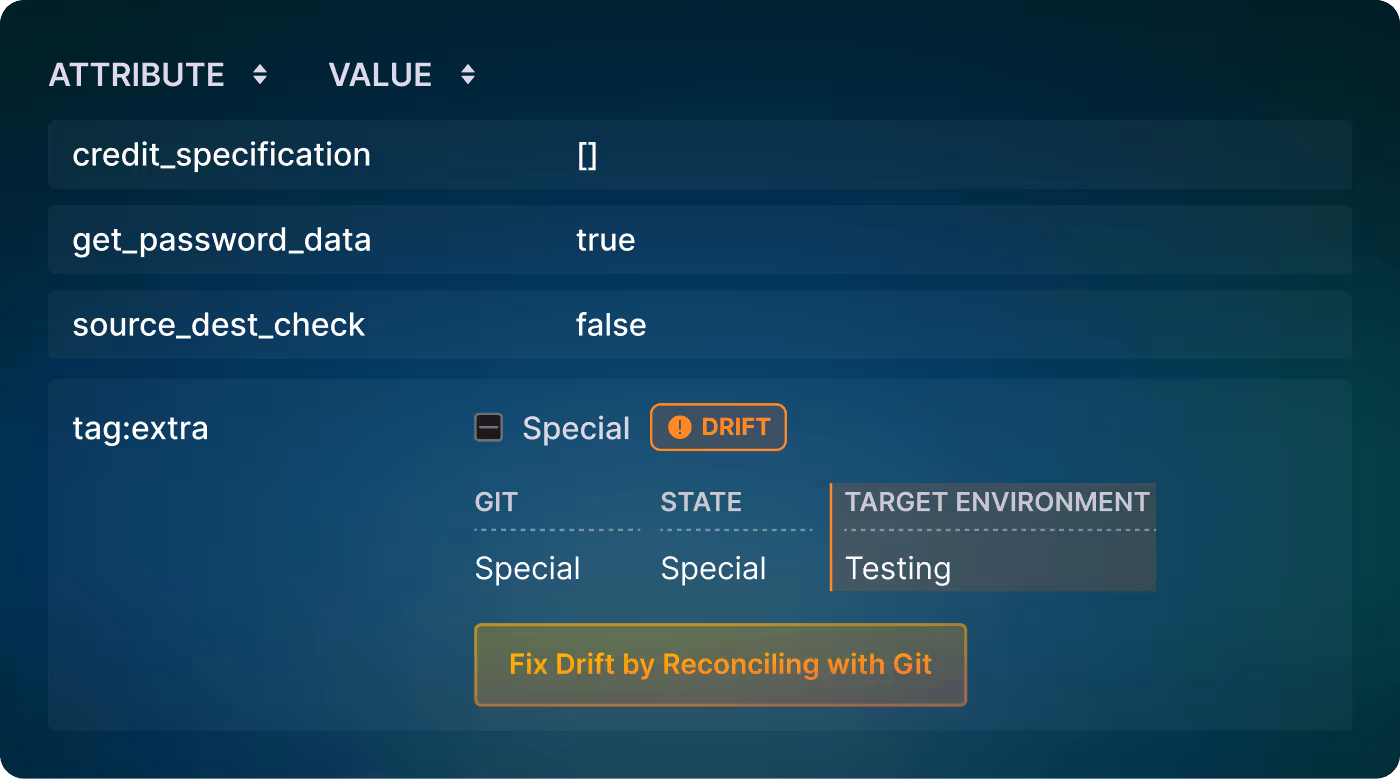
Task: Select the TARGET ENVIRONMENT column header
Action: (996, 502)
